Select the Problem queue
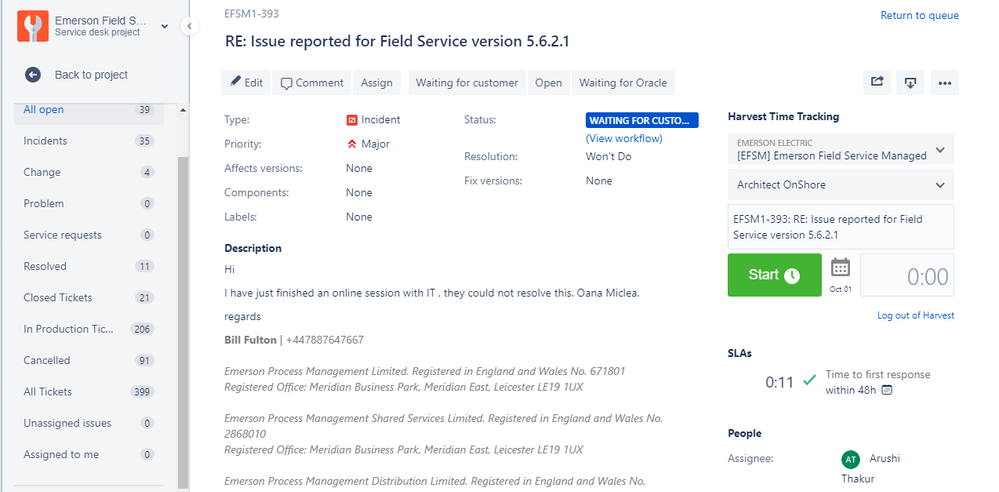The width and height of the screenshot is (999, 492). [x=89, y=203]
